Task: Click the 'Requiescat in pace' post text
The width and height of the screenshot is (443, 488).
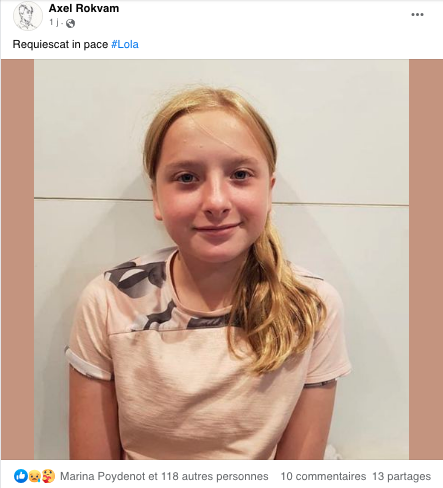Action: [60, 44]
